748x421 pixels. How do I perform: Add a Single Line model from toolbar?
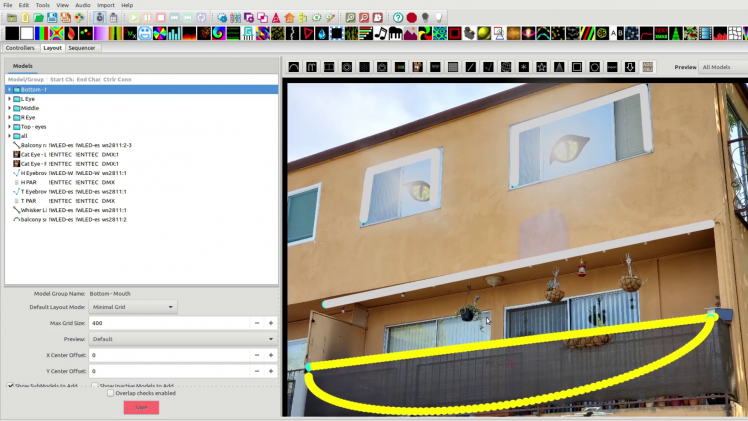(x=470, y=67)
